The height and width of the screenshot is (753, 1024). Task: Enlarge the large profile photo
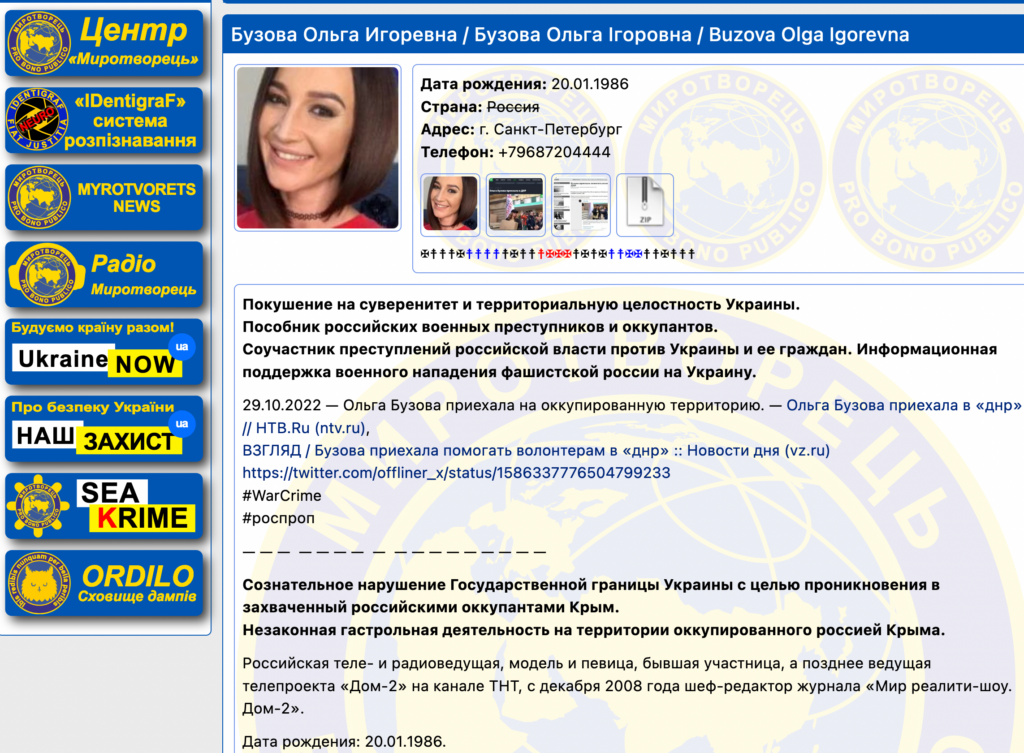coord(317,148)
